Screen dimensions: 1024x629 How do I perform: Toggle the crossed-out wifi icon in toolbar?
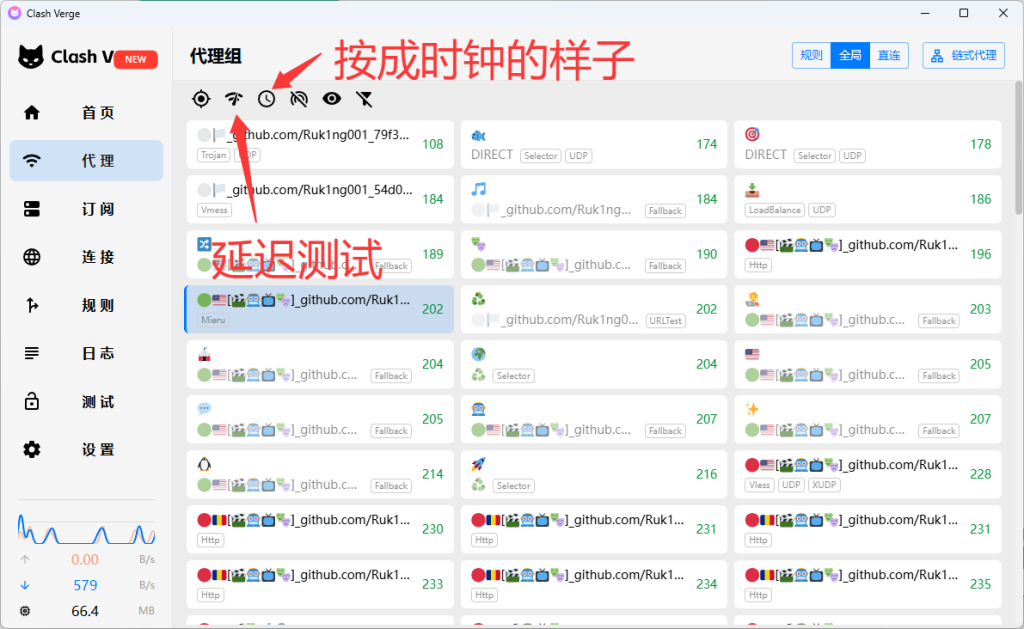tap(299, 99)
